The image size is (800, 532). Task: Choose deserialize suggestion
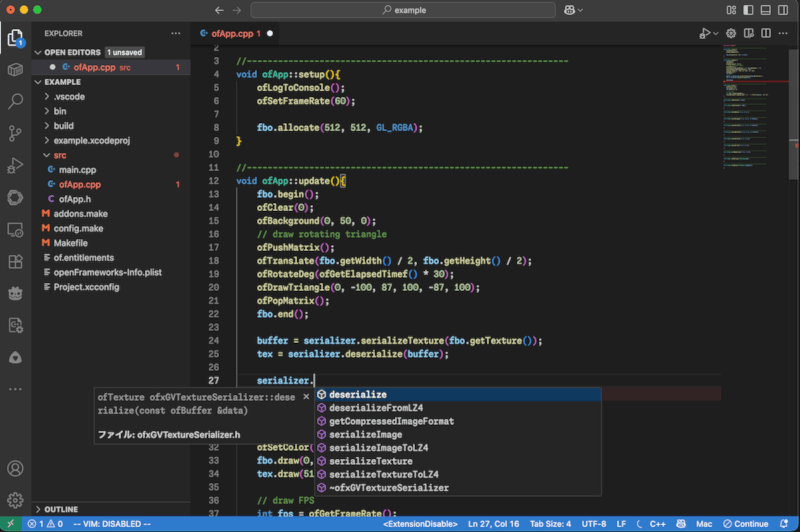point(458,394)
